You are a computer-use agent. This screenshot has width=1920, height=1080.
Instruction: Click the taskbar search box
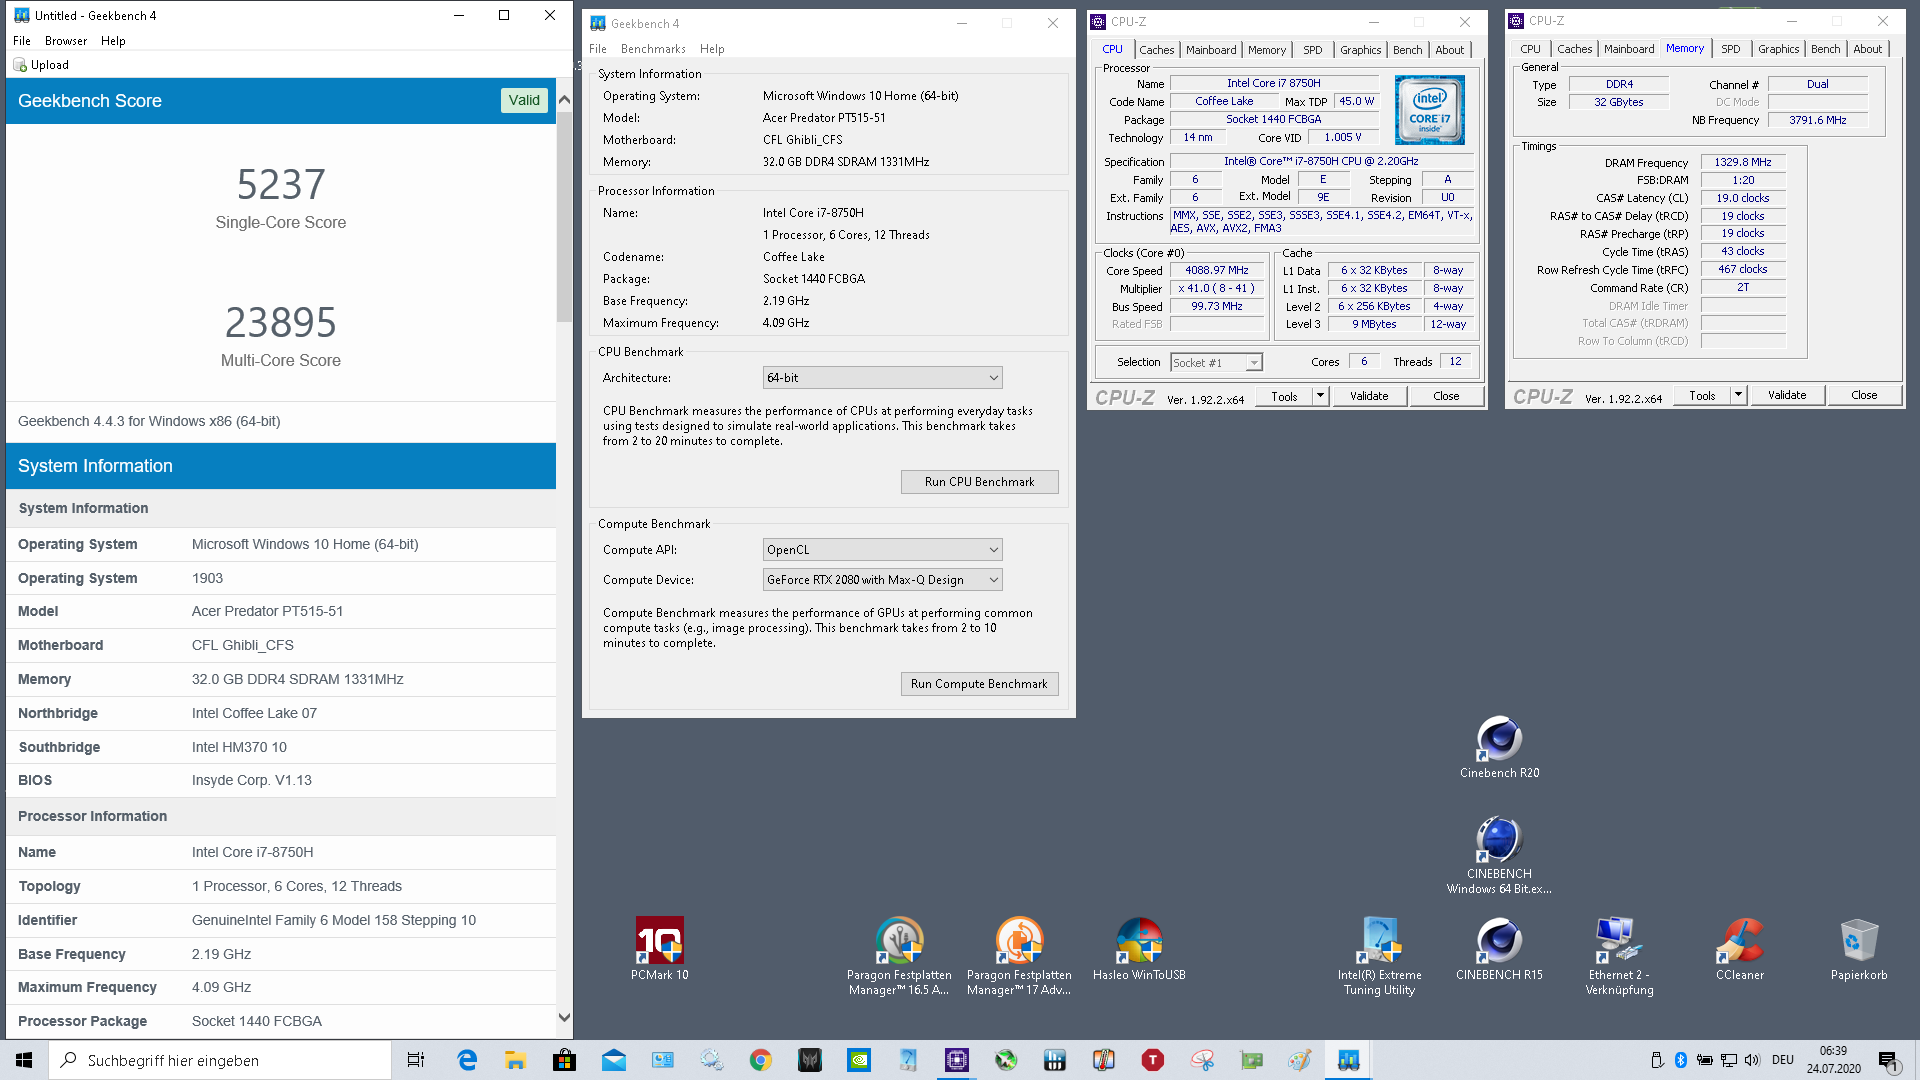[220, 1060]
